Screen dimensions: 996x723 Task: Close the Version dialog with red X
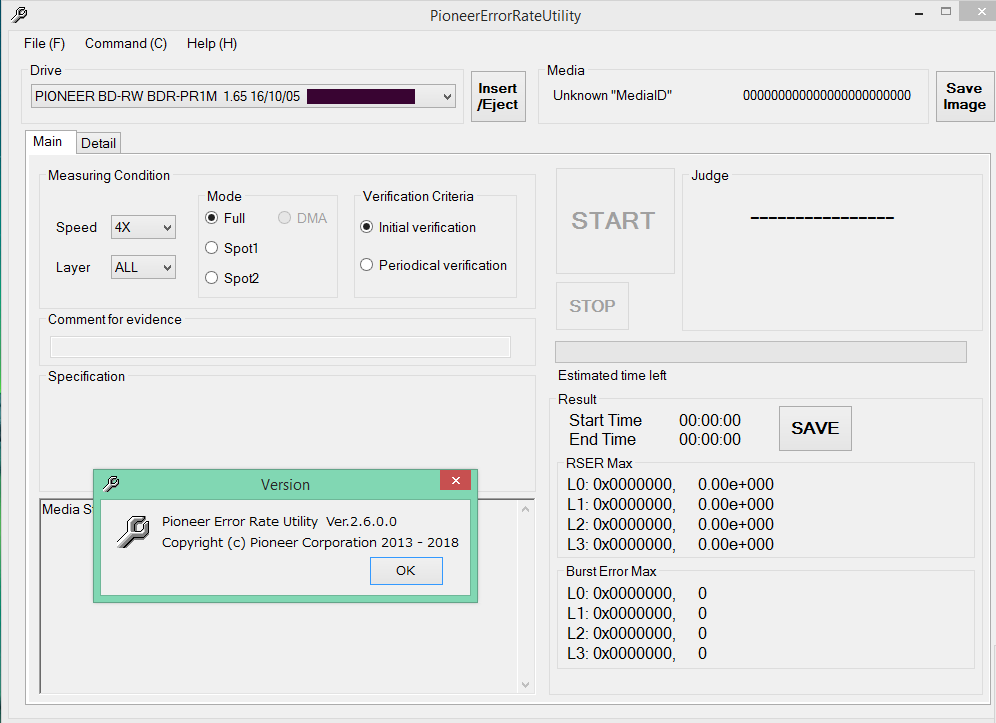coord(455,480)
